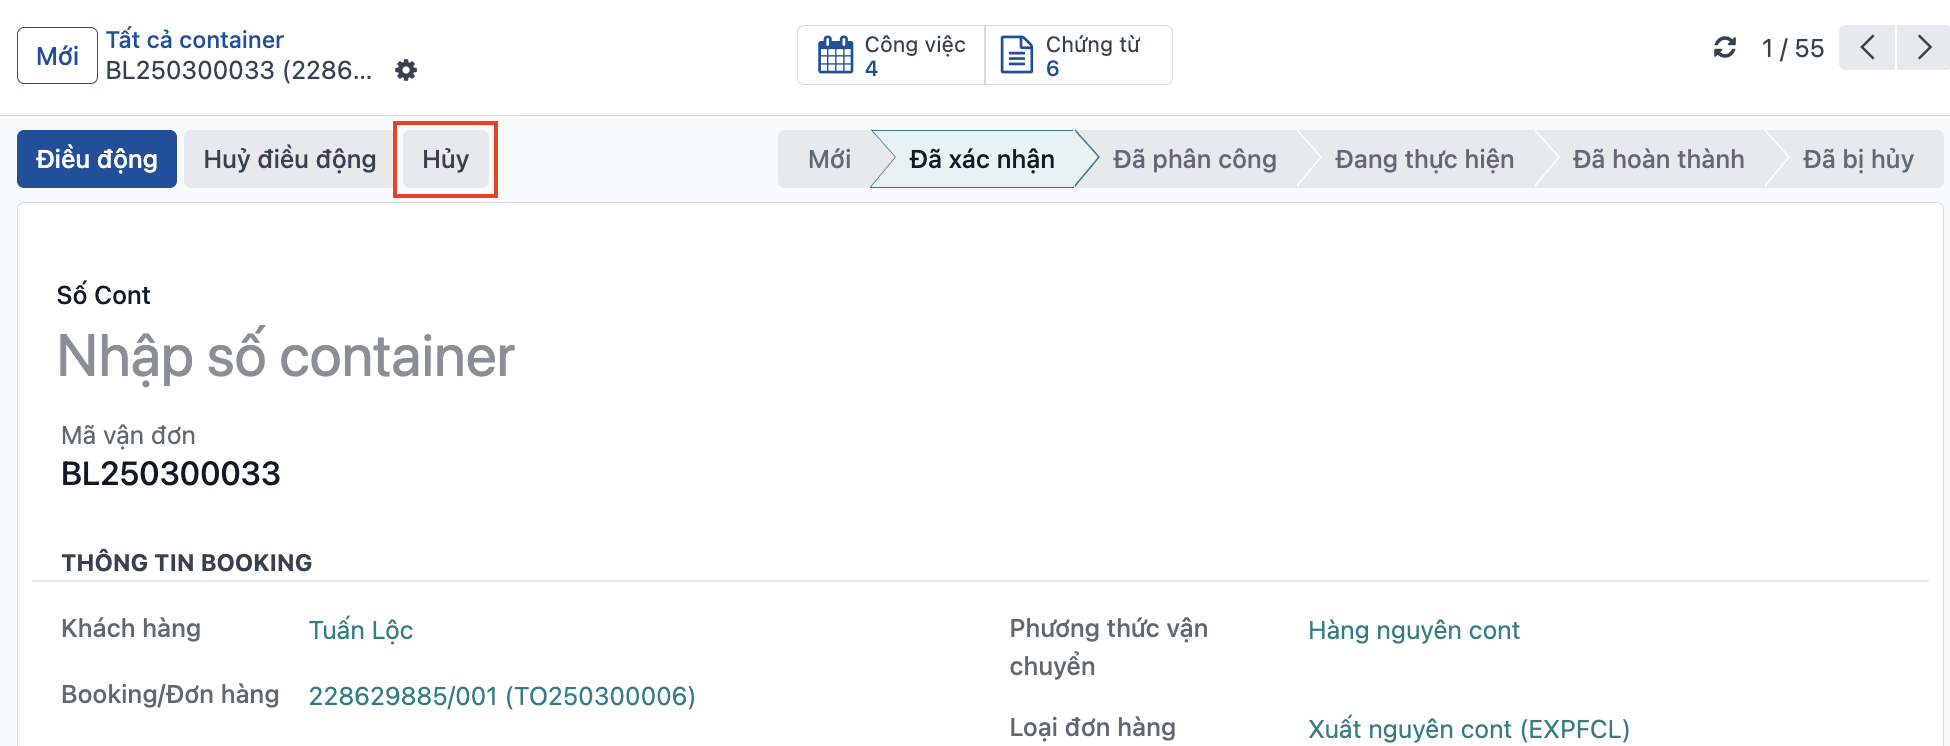Image resolution: width=1950 pixels, height=746 pixels.
Task: Click the Chứng từ document icon
Action: click(1017, 55)
